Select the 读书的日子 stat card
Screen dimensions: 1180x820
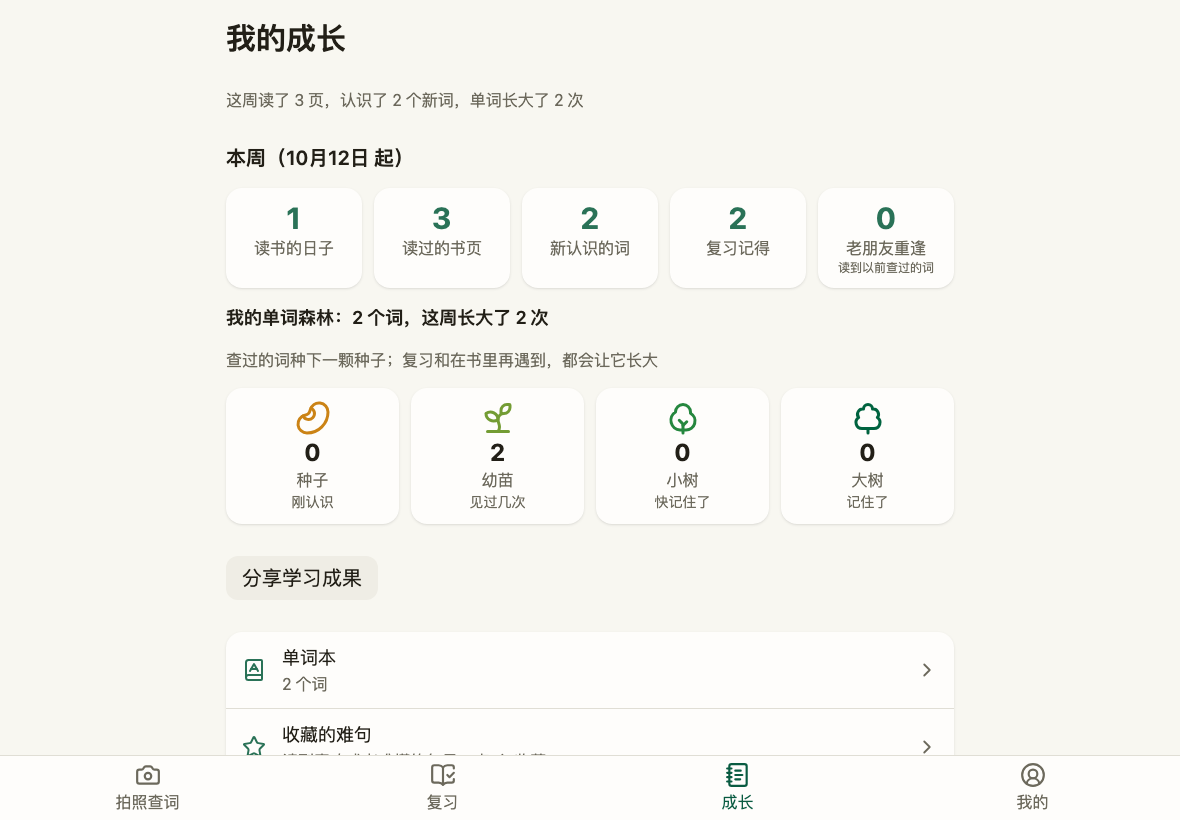[293, 238]
